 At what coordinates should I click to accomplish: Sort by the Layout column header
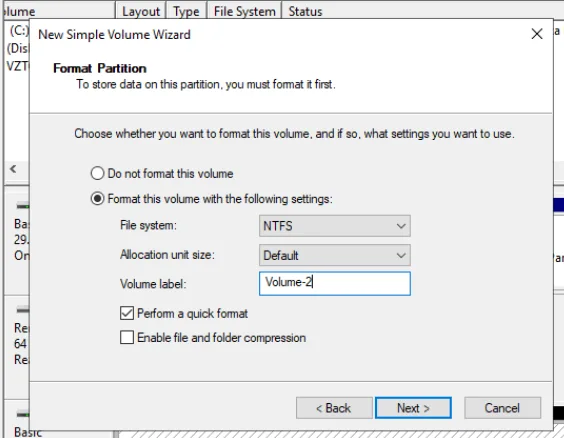point(141,11)
